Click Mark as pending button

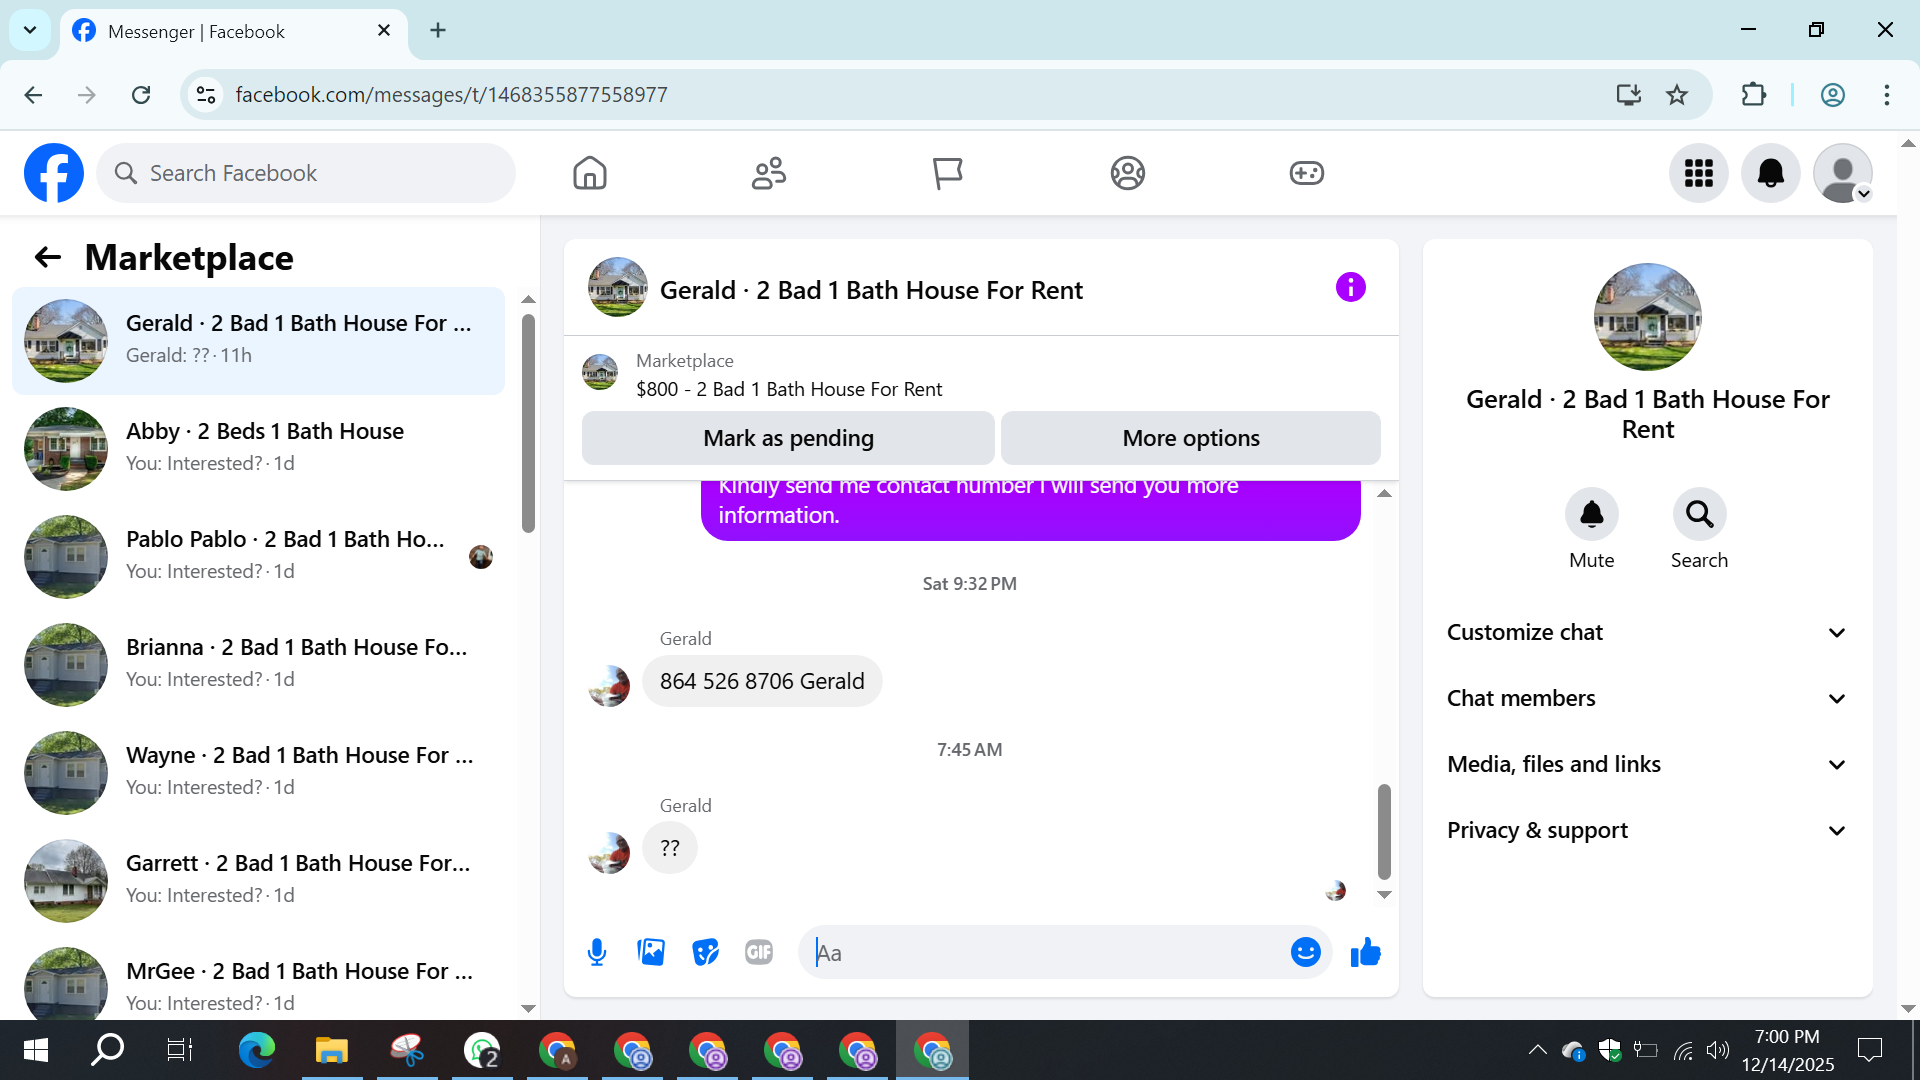[788, 438]
